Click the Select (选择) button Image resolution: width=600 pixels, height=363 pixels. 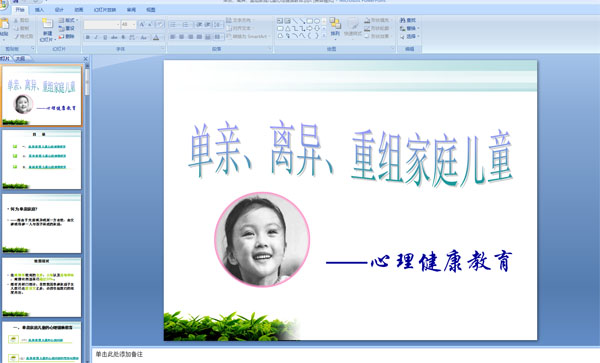(410, 37)
